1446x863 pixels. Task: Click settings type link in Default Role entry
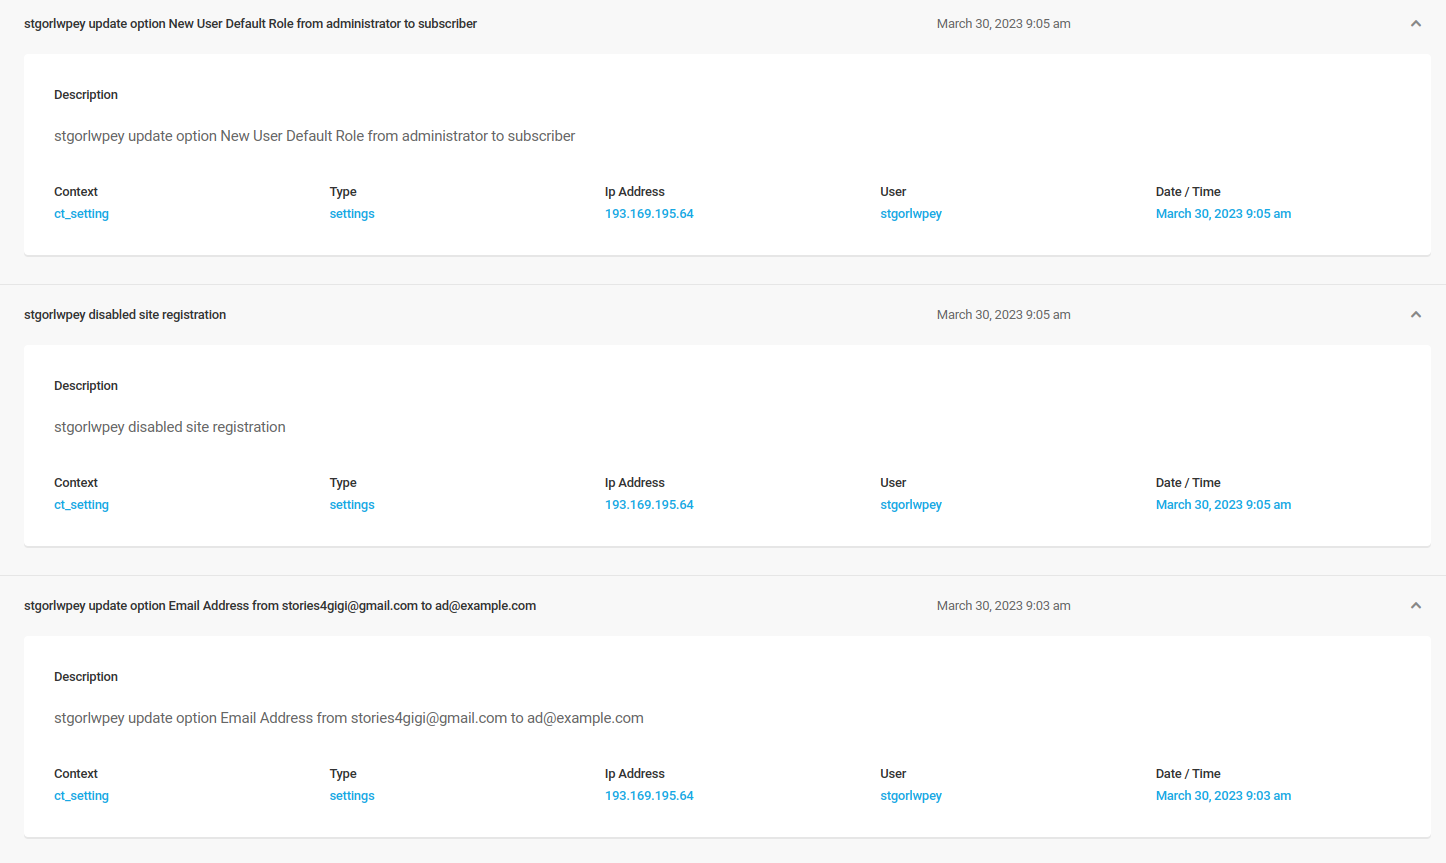point(352,214)
